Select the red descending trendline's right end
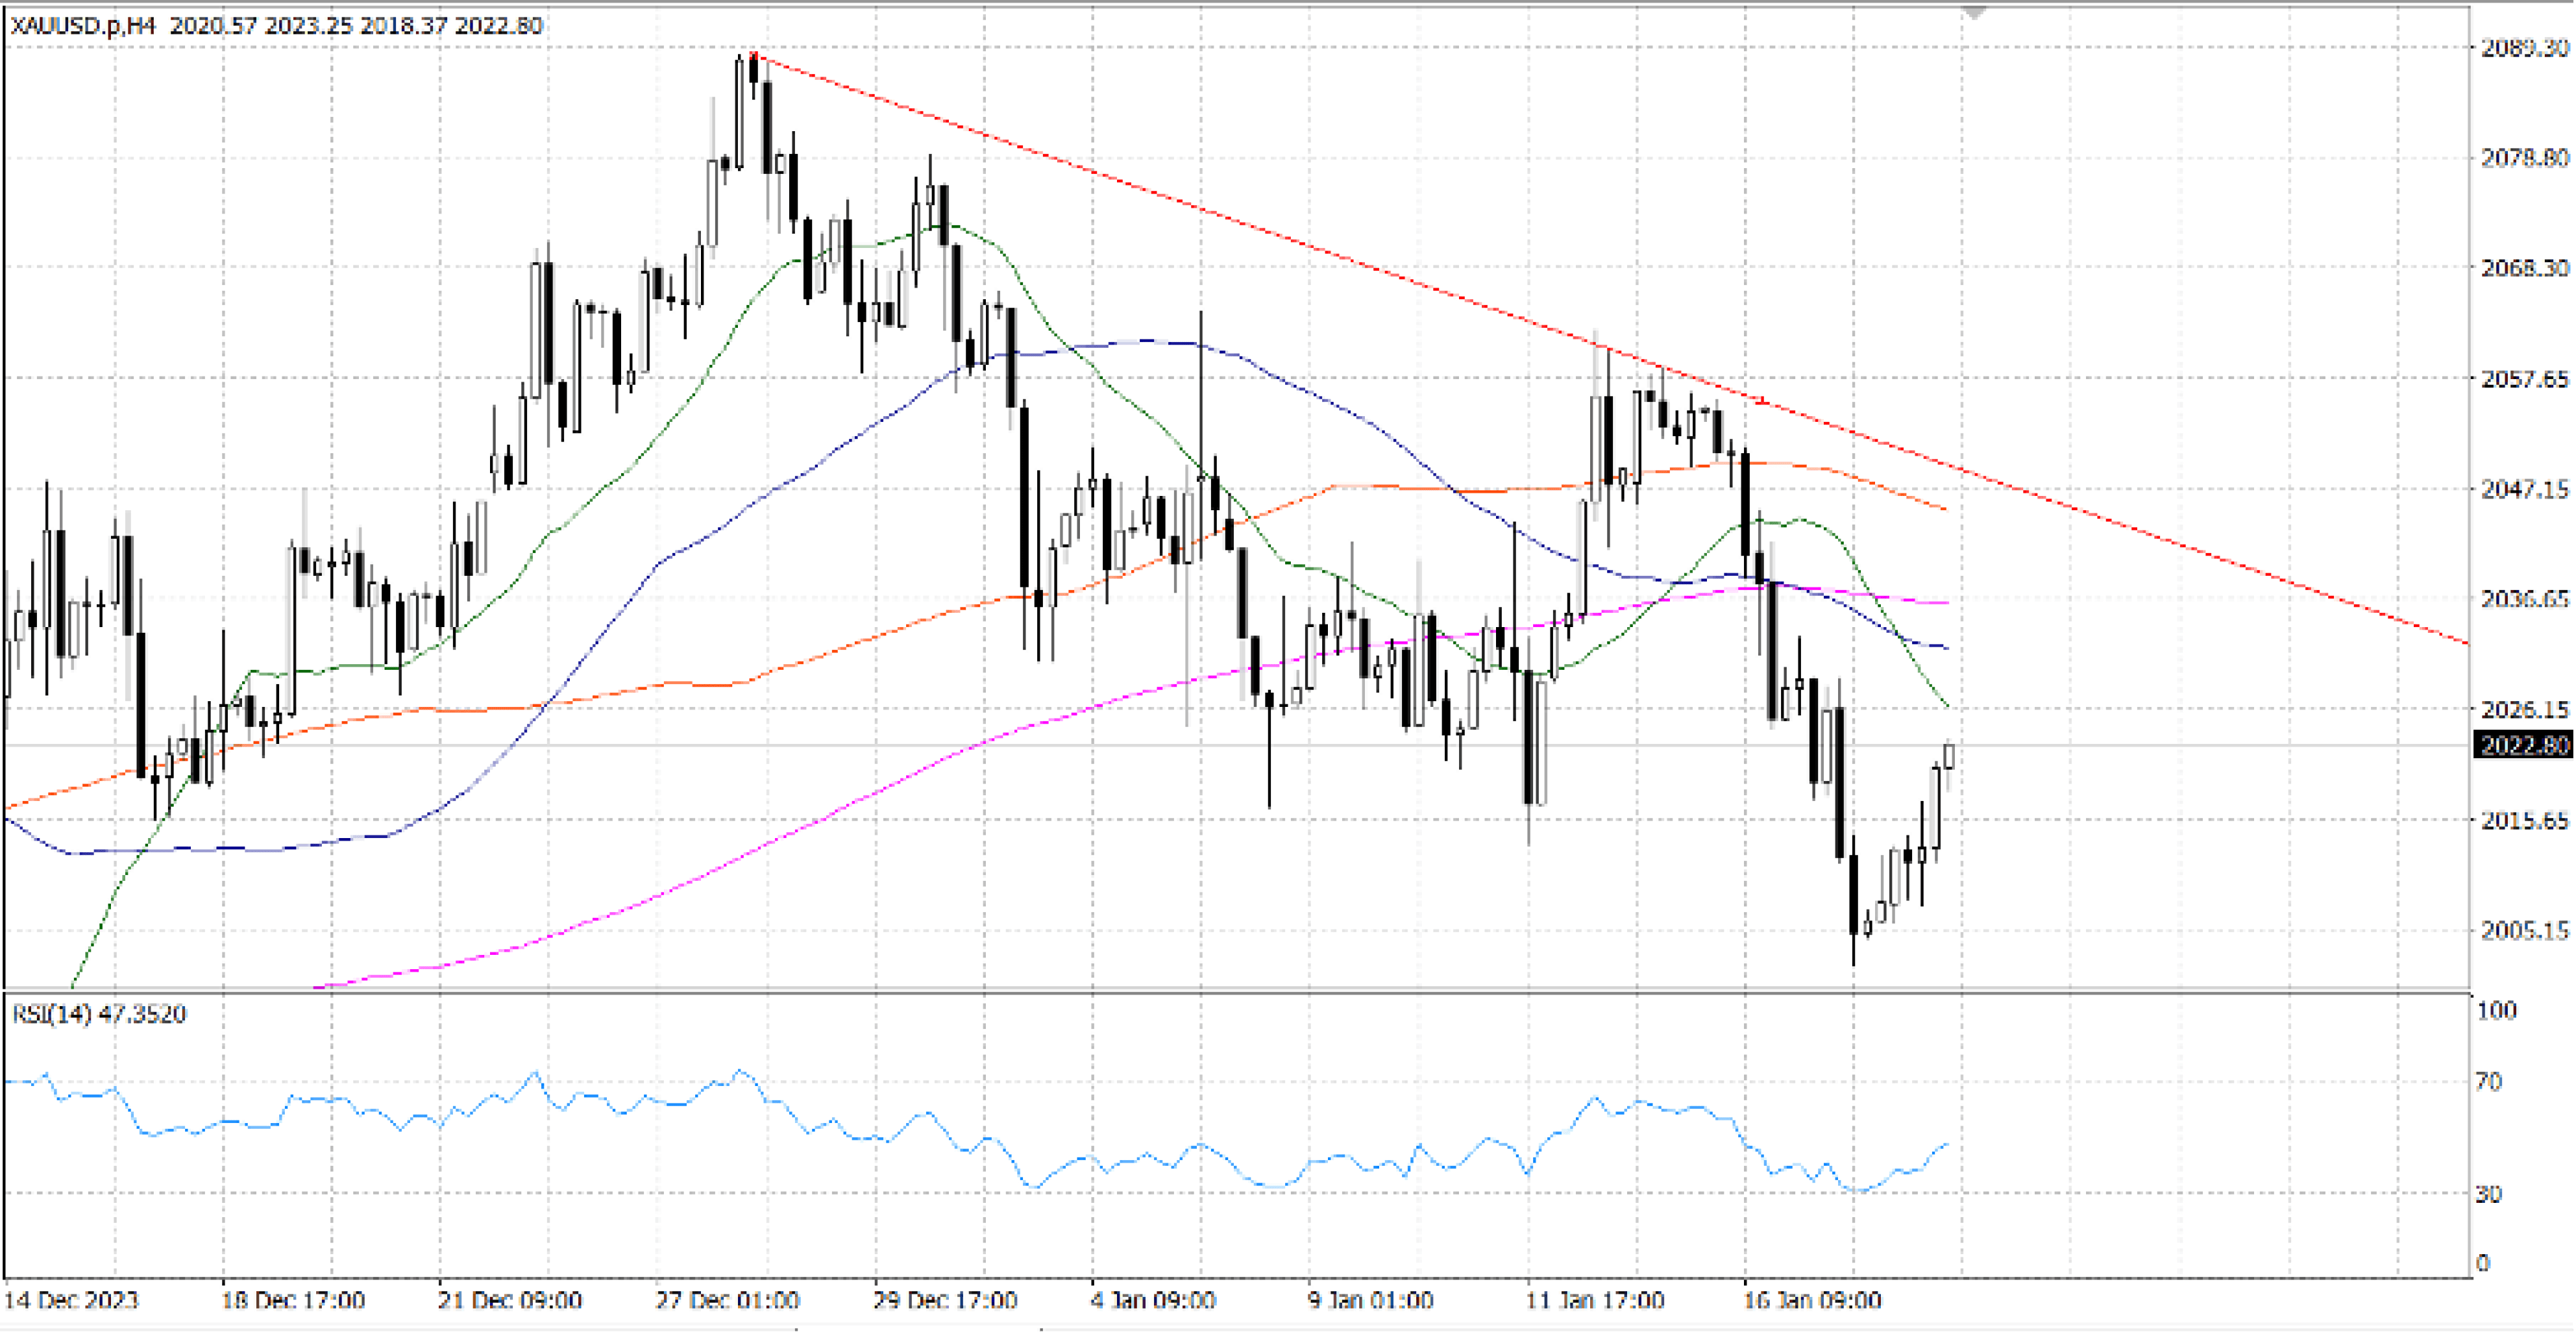This screenshot has height=1334, width=2576. [x=2464, y=642]
